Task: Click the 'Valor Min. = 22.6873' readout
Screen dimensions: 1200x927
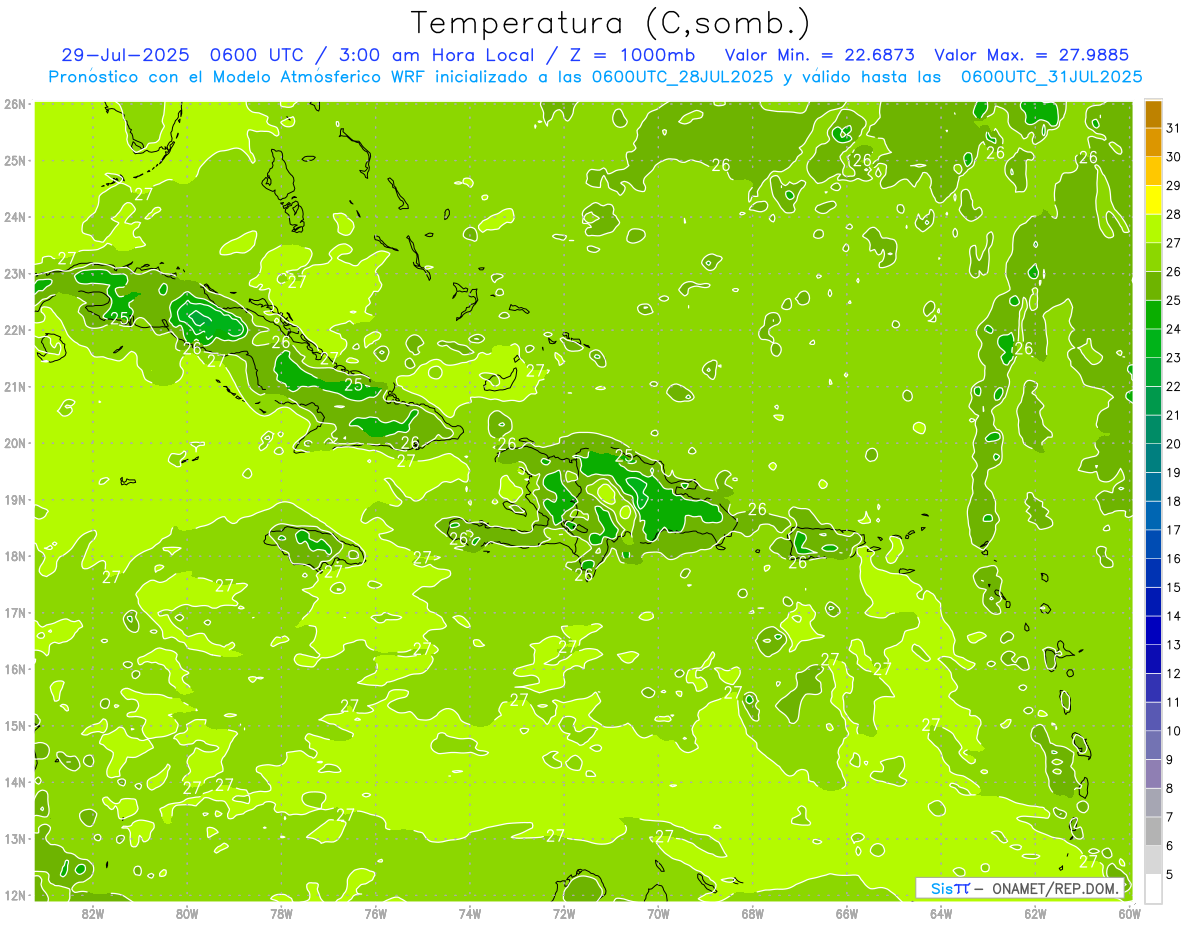Action: (819, 55)
